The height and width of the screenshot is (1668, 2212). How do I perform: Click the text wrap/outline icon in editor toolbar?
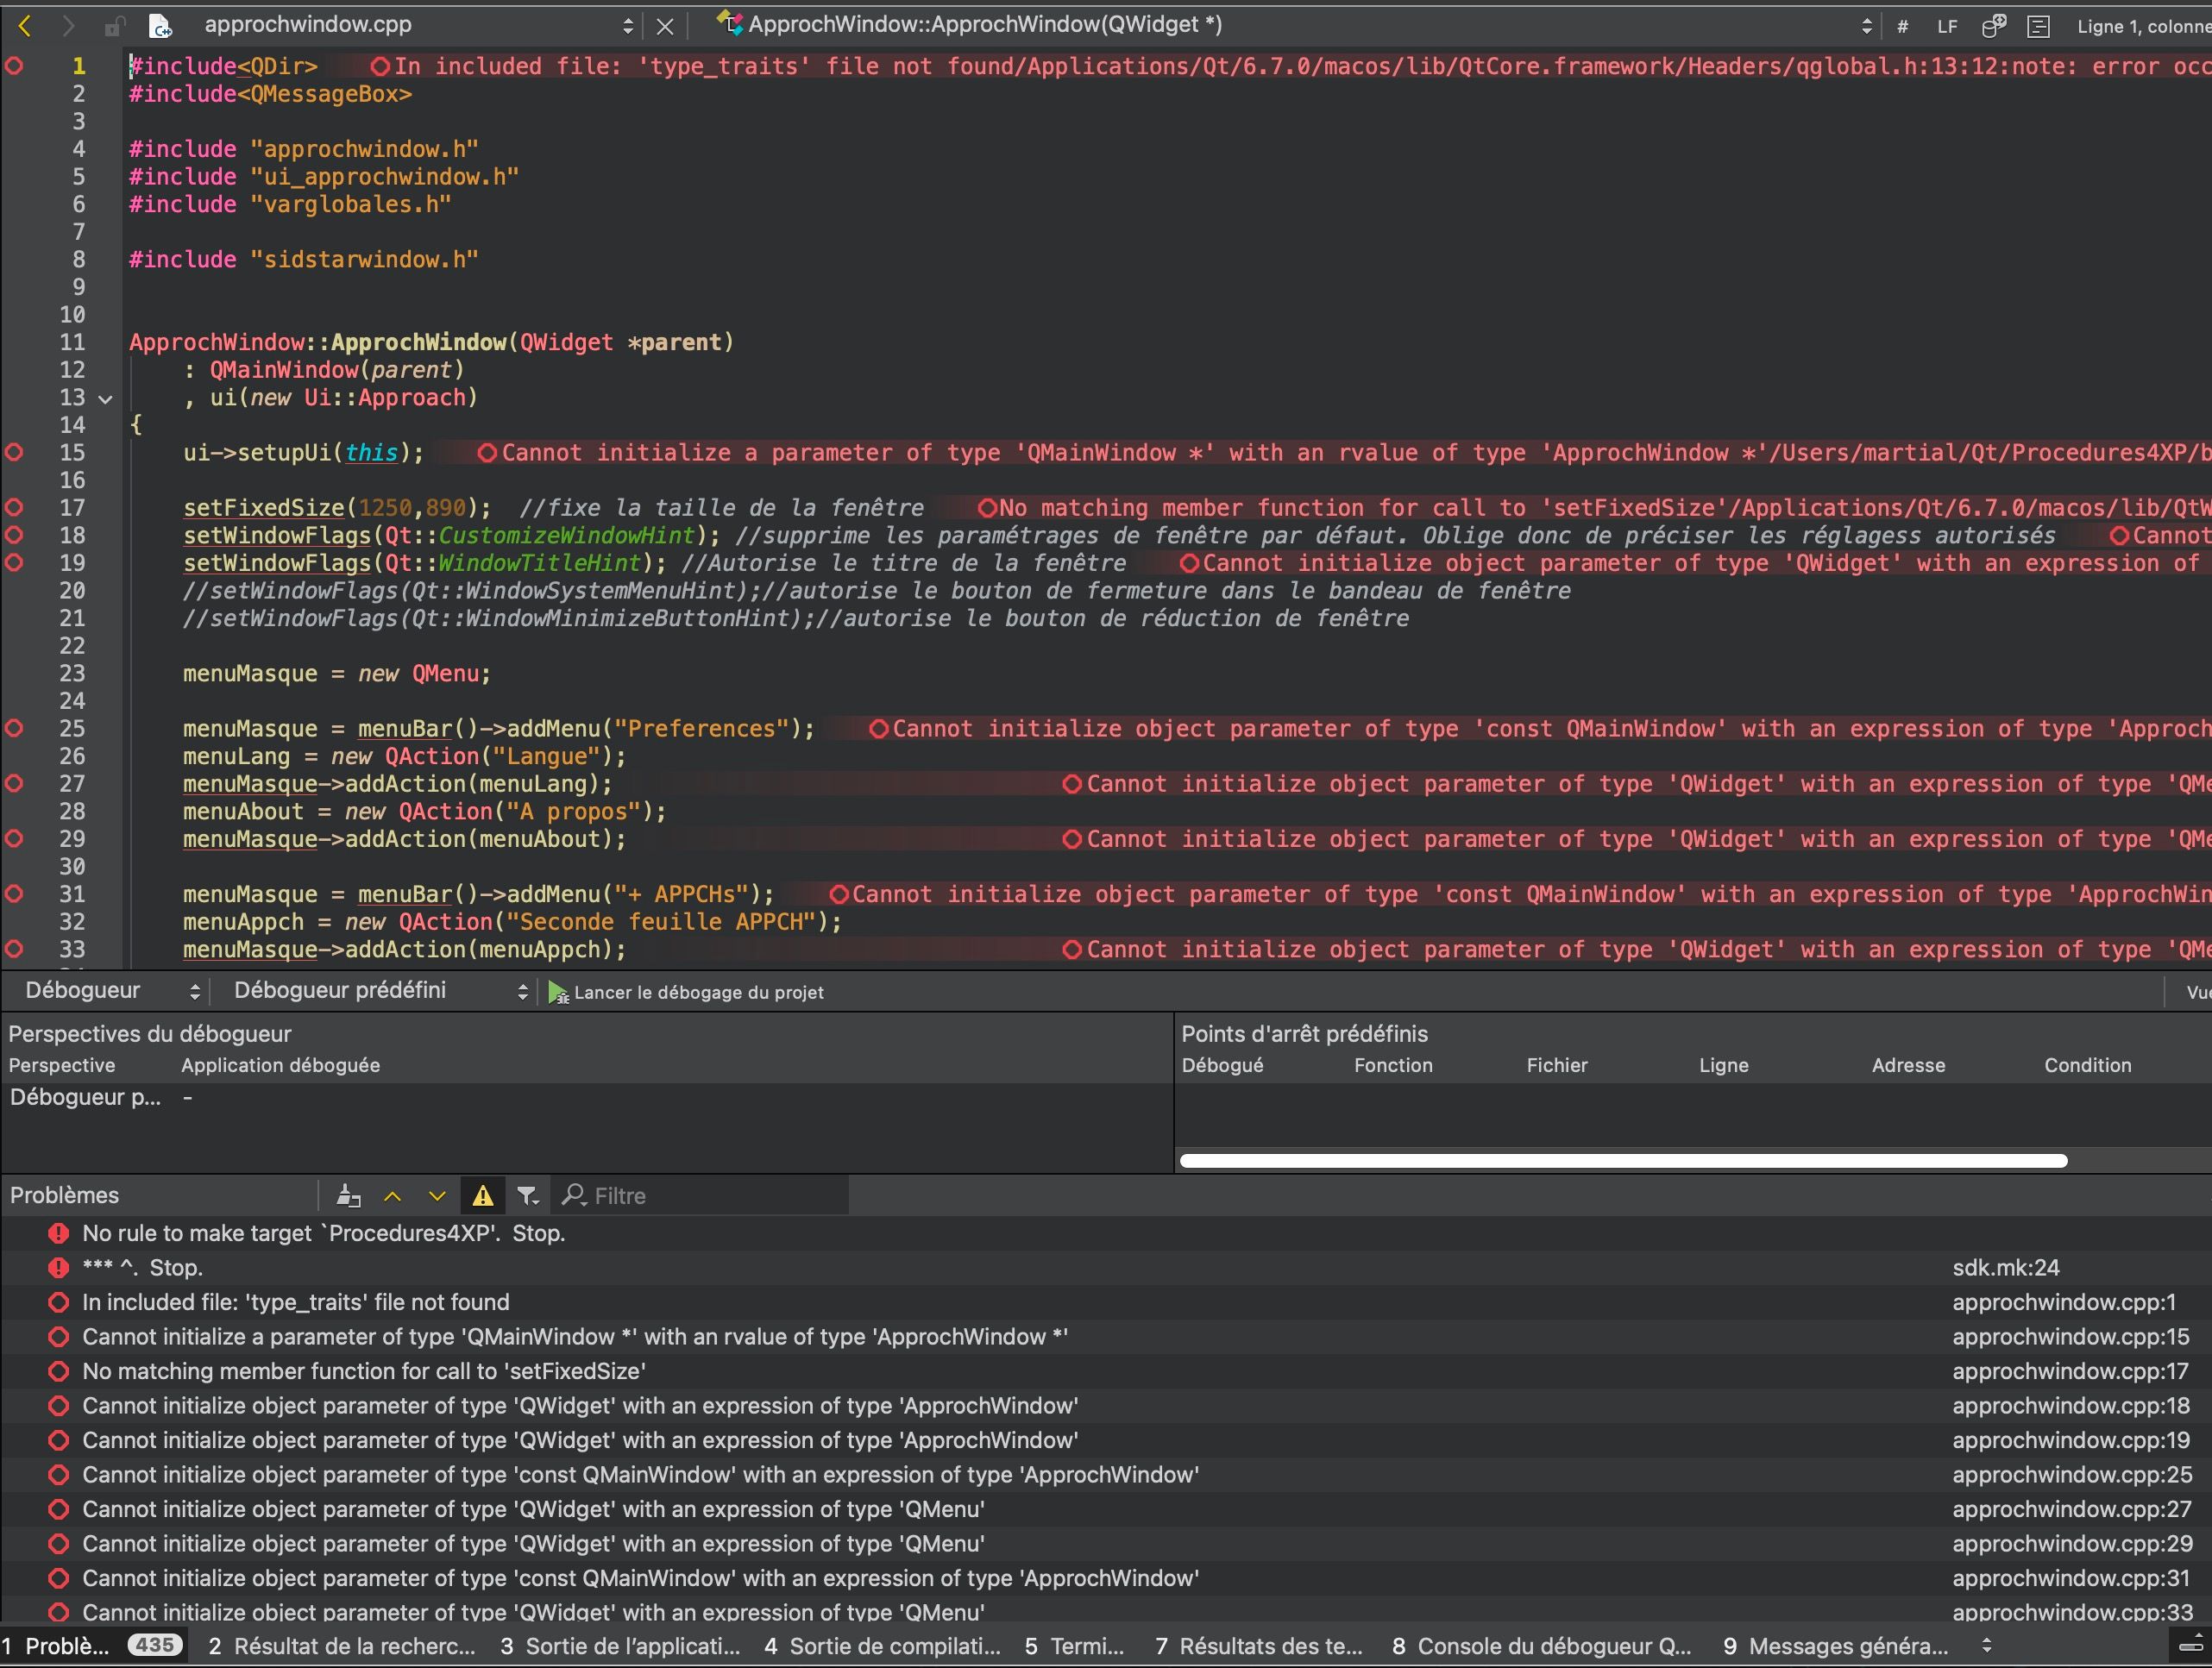(x=2038, y=27)
